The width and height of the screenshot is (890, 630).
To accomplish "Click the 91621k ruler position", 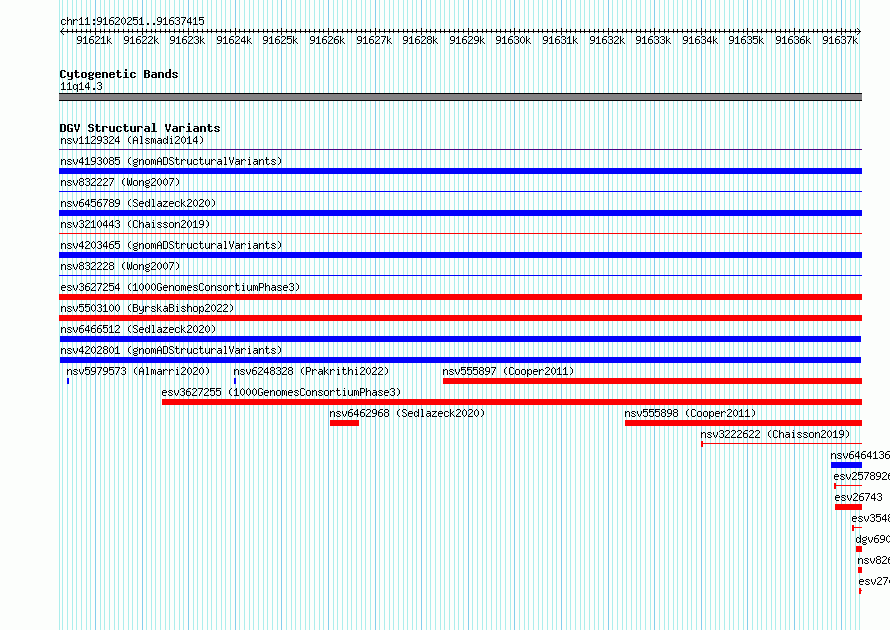I will pos(94,40).
